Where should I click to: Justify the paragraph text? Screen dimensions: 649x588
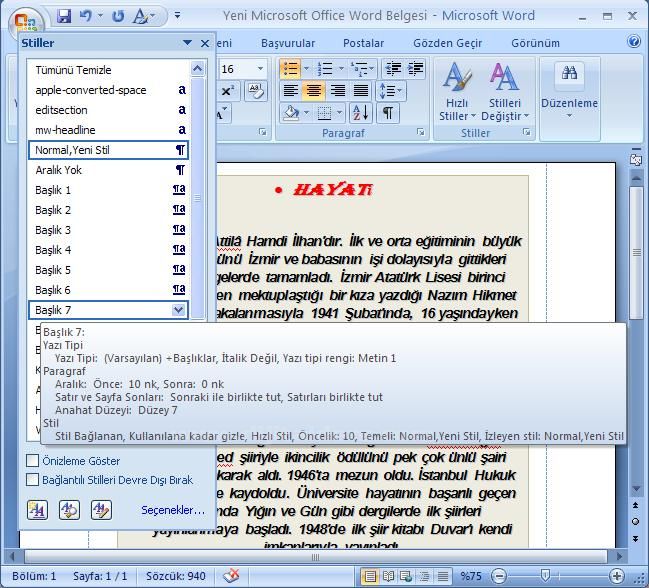click(x=361, y=90)
